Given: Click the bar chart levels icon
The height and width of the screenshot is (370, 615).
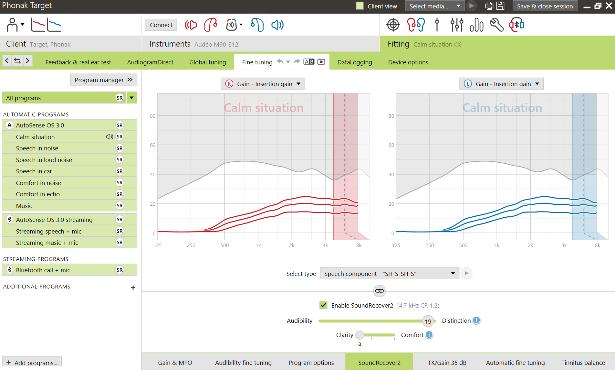Looking at the screenshot, I should tap(476, 25).
